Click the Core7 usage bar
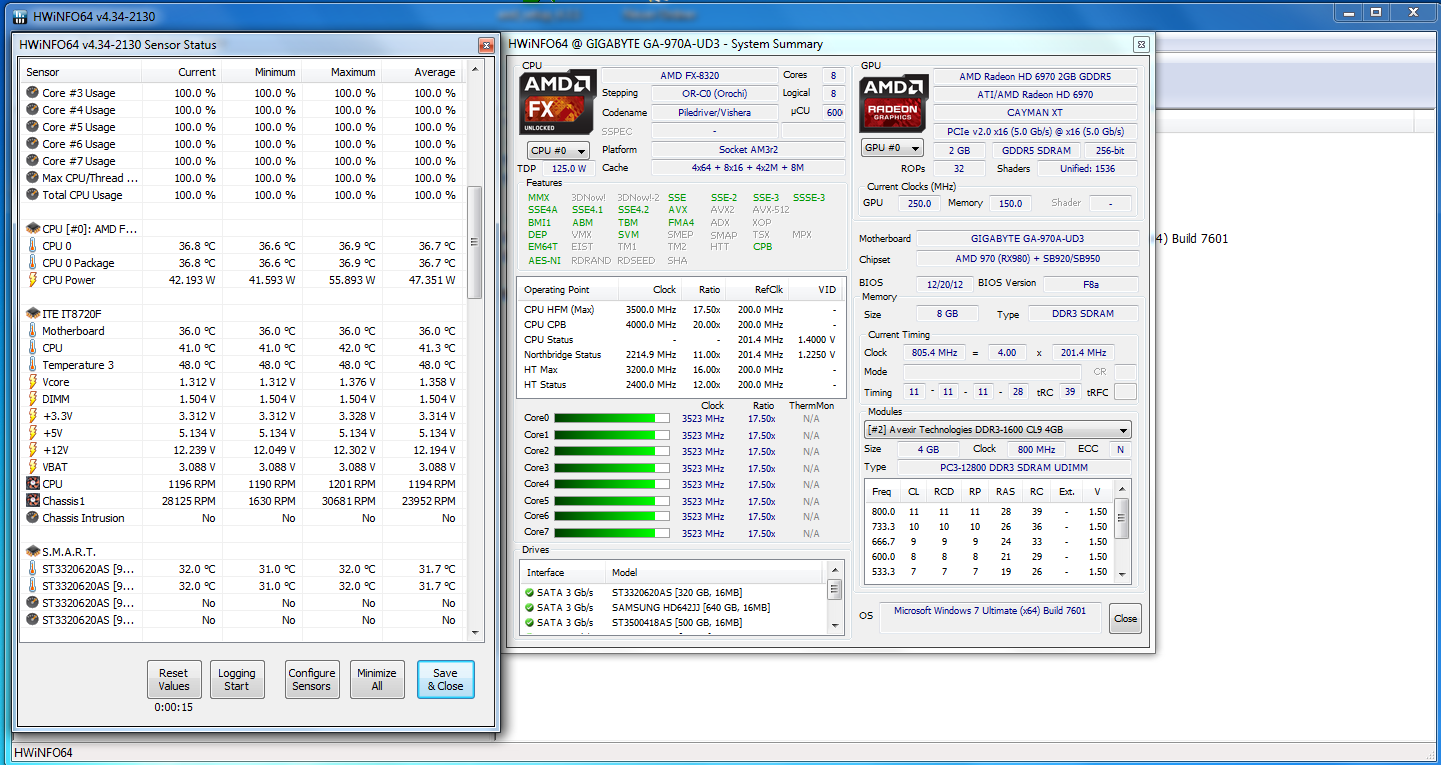This screenshot has height=765, width=1441. click(x=612, y=533)
